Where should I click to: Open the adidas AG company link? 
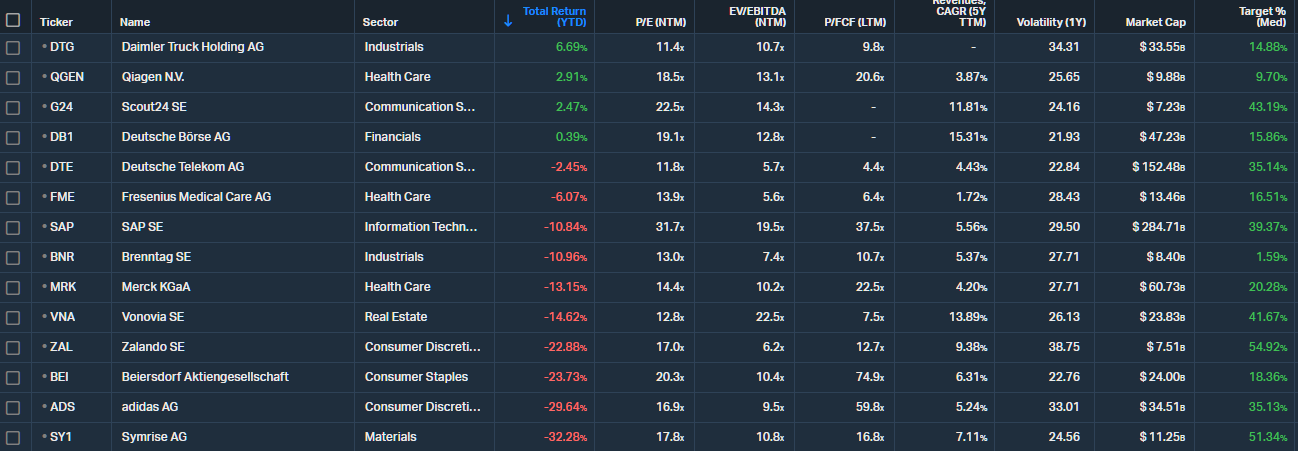pyautogui.click(x=149, y=407)
